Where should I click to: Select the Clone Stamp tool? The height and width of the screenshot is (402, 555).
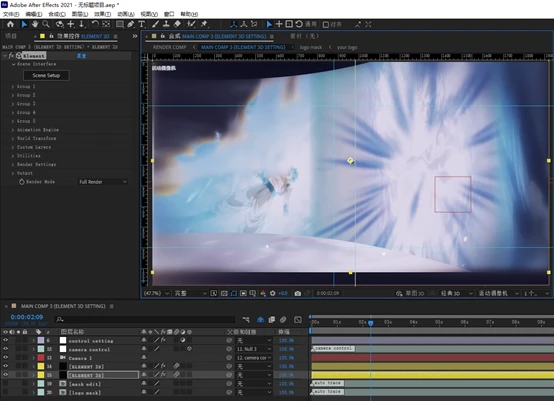click(x=166, y=24)
